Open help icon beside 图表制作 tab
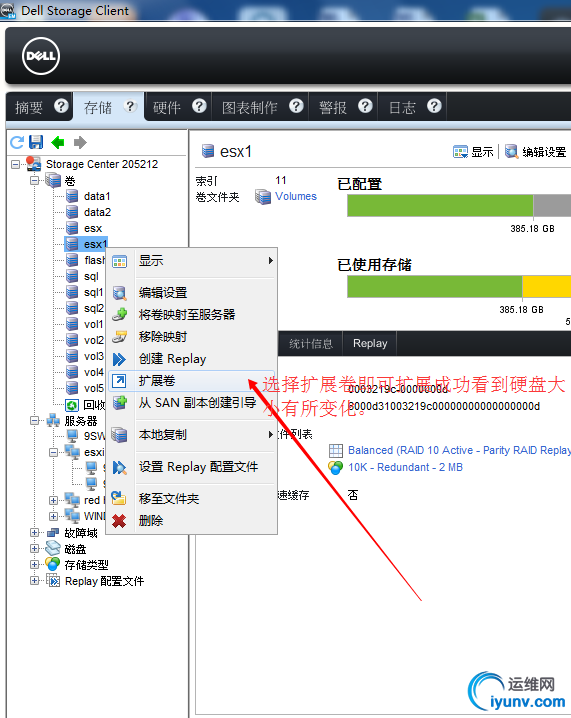 pos(296,106)
